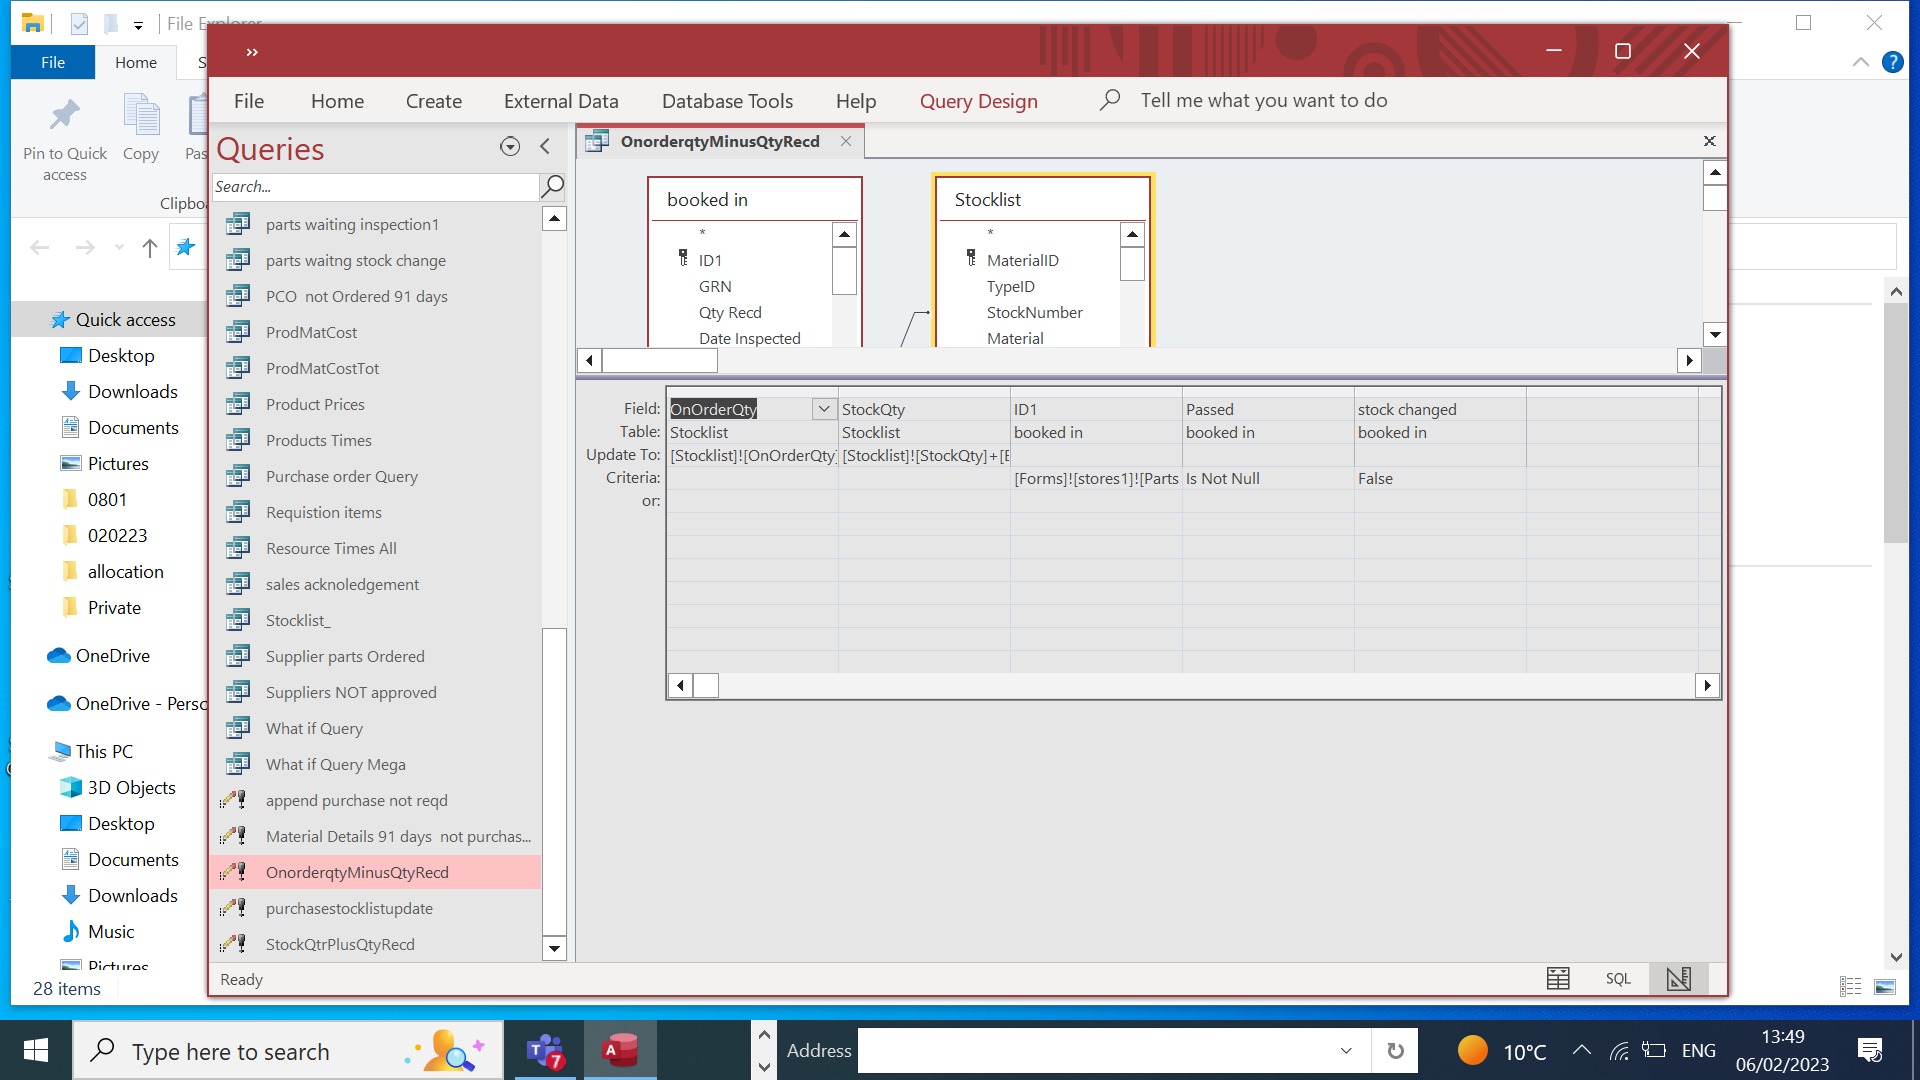Screen dimensions: 1920x1080
Task: Switch to the Query Design tab
Action: [x=978, y=101]
